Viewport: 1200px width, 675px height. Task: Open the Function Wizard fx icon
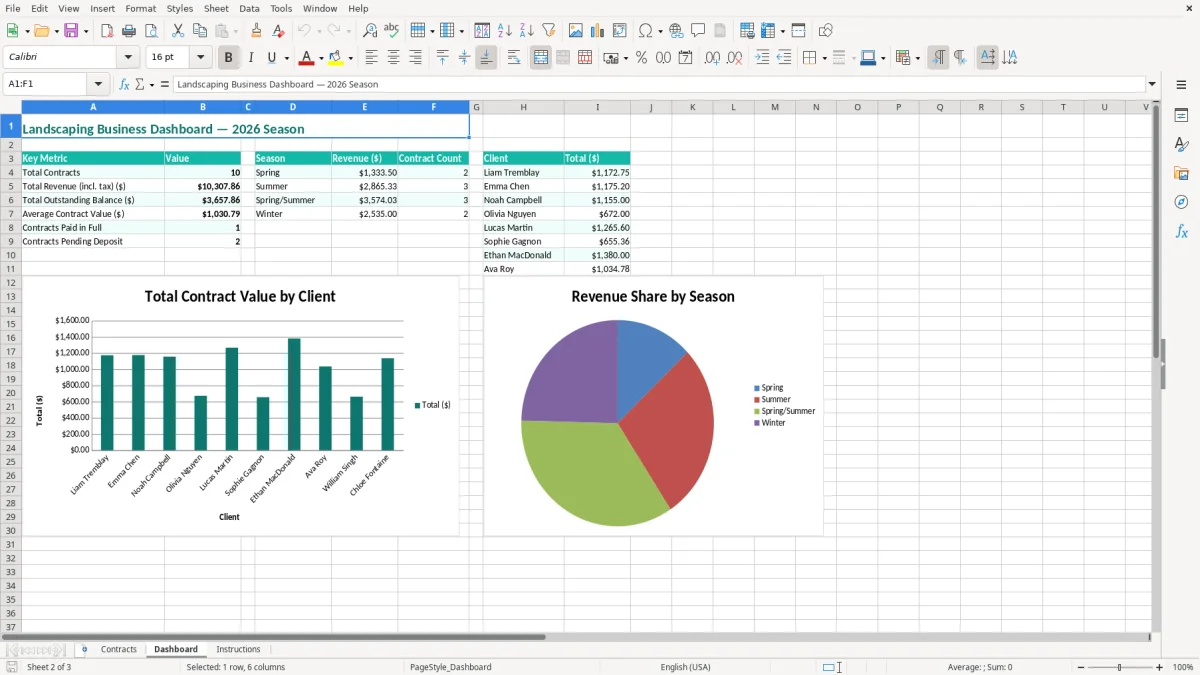(x=125, y=84)
